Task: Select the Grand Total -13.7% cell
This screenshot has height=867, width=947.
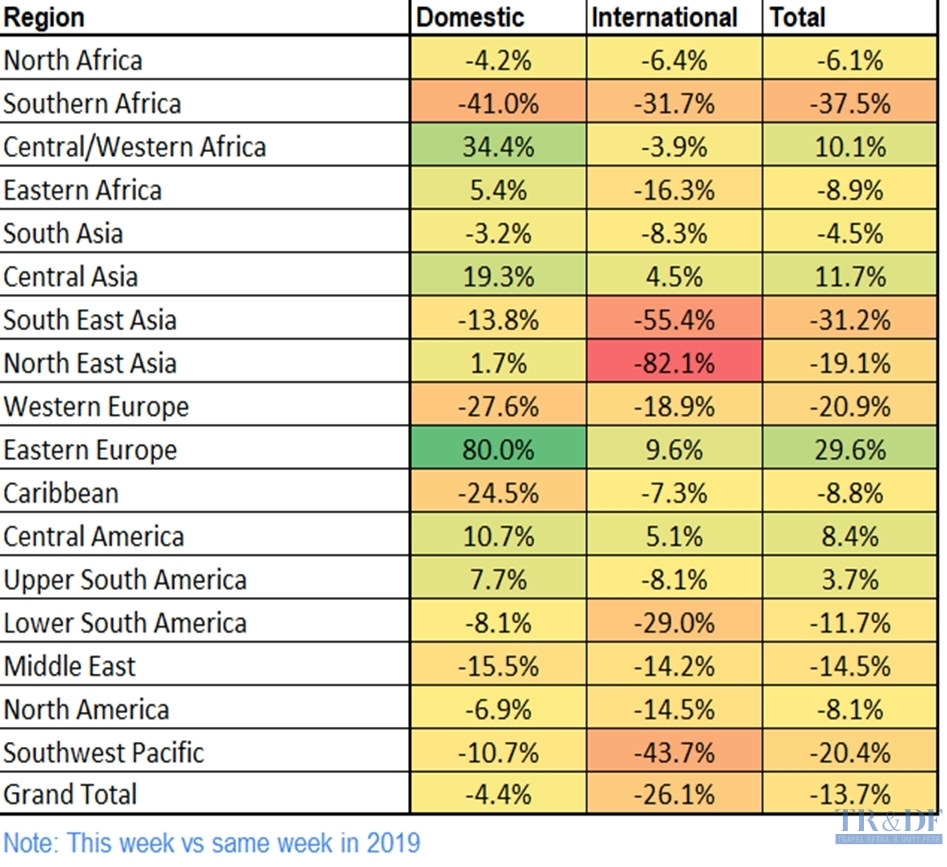Action: point(849,796)
